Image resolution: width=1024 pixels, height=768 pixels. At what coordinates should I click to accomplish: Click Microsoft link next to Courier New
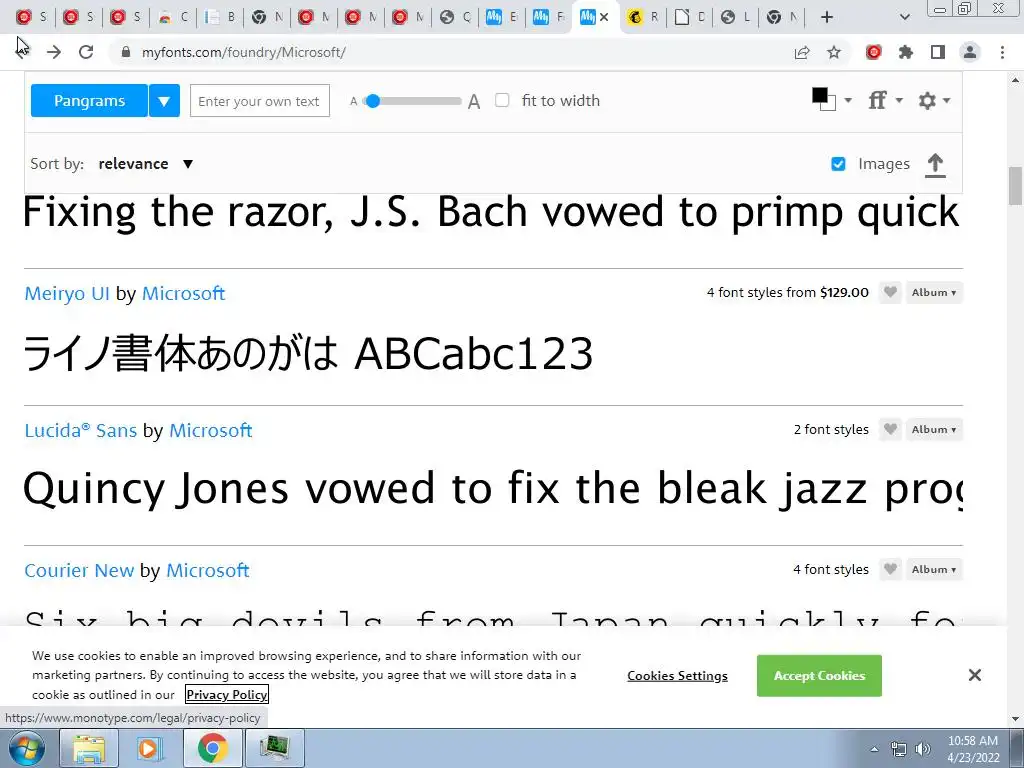click(x=208, y=570)
